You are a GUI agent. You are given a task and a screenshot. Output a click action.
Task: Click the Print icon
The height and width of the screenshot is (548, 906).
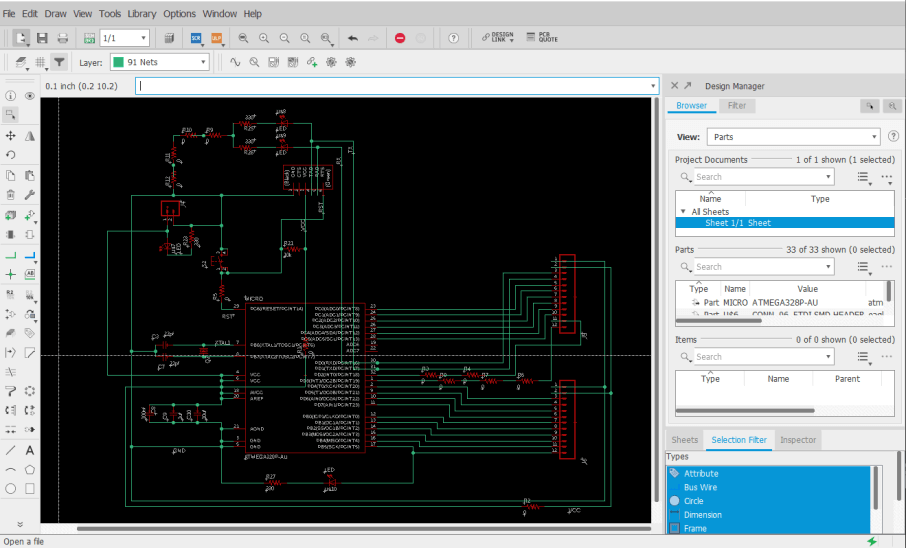(x=62, y=38)
